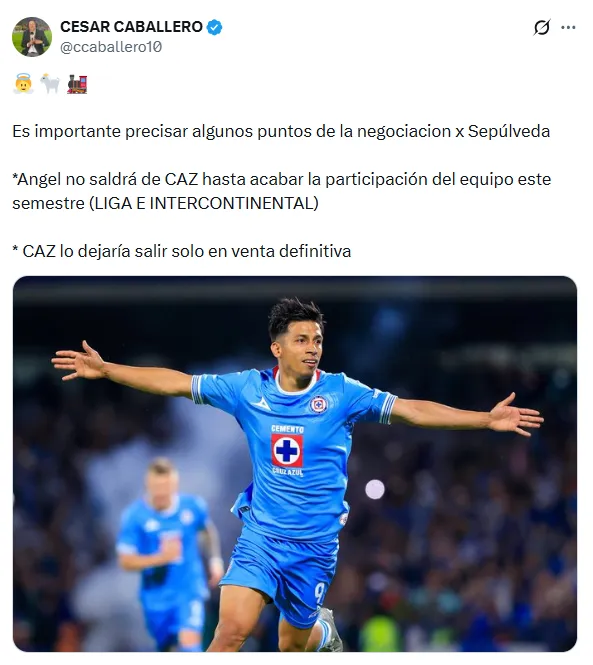593x665 pixels.
Task: Click the Cemento Cruz Azul sponsor logo
Action: tap(287, 450)
